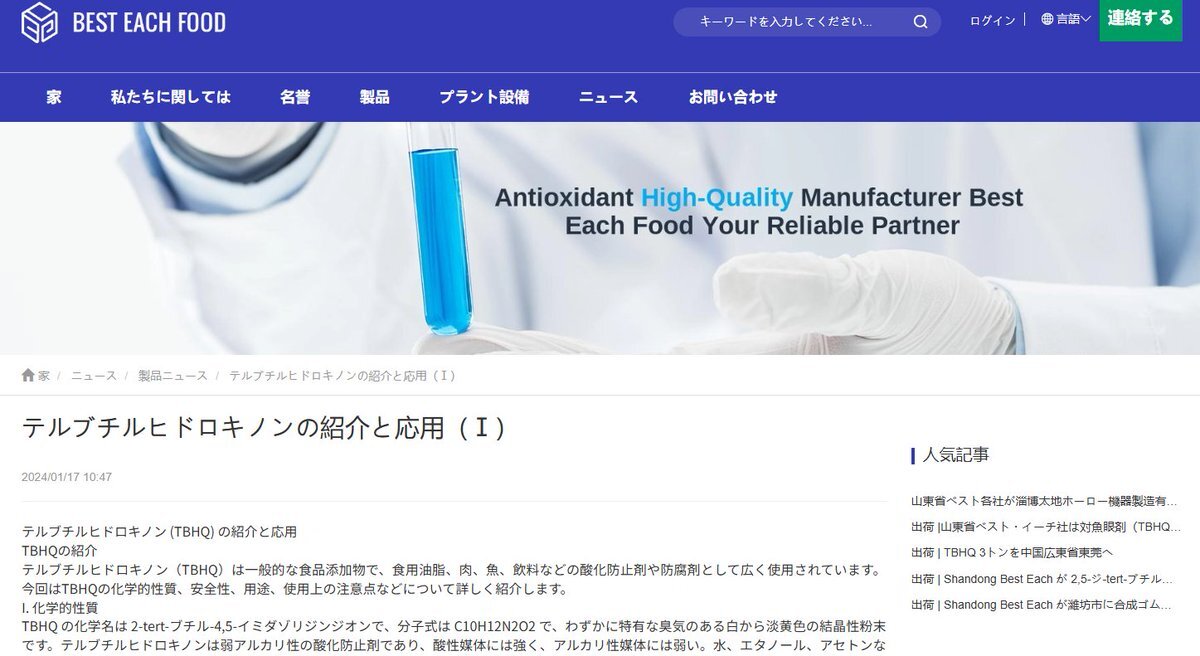Viewport: 1200px width, 656px height.
Task: Click the keyword search input field
Action: click(x=790, y=22)
